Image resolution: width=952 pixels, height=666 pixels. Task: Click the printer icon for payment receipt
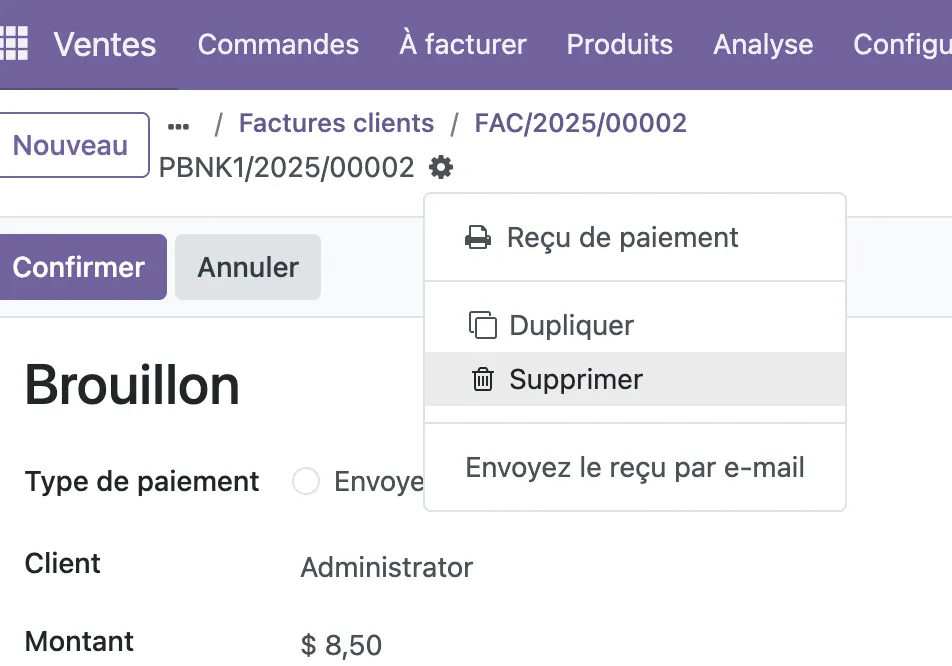[x=478, y=237]
